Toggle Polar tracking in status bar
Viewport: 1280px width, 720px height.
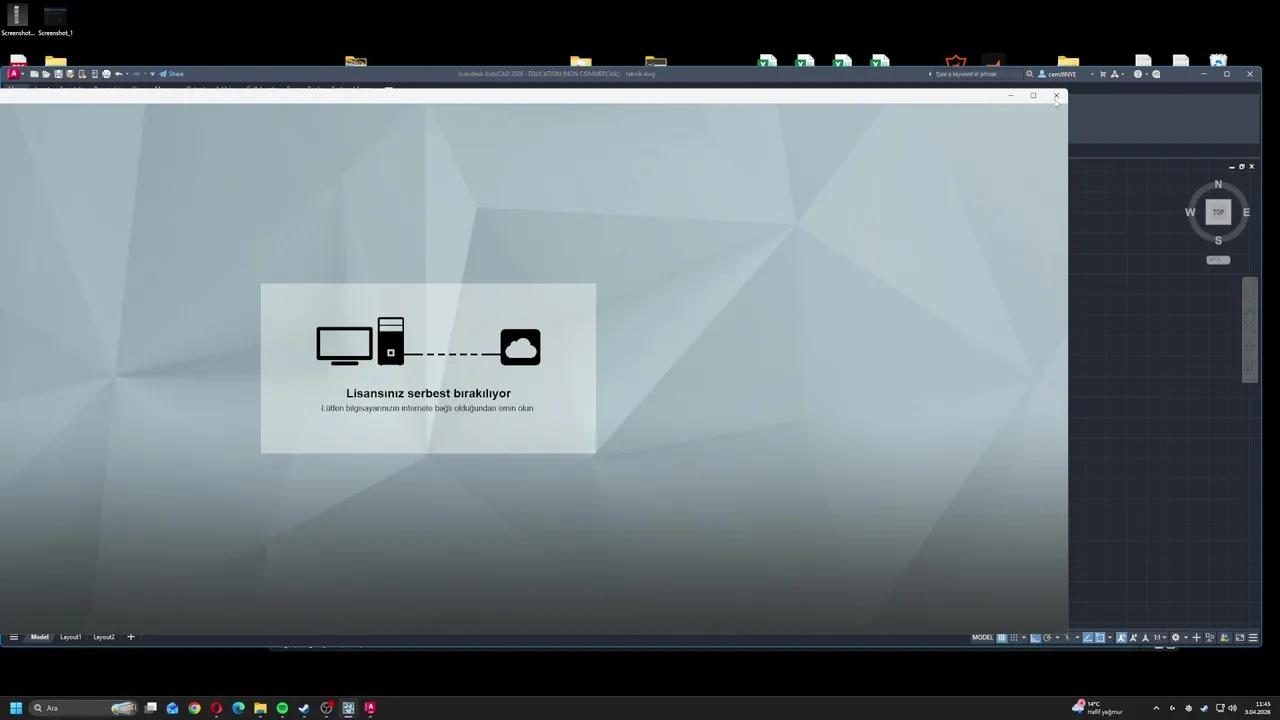(1047, 638)
